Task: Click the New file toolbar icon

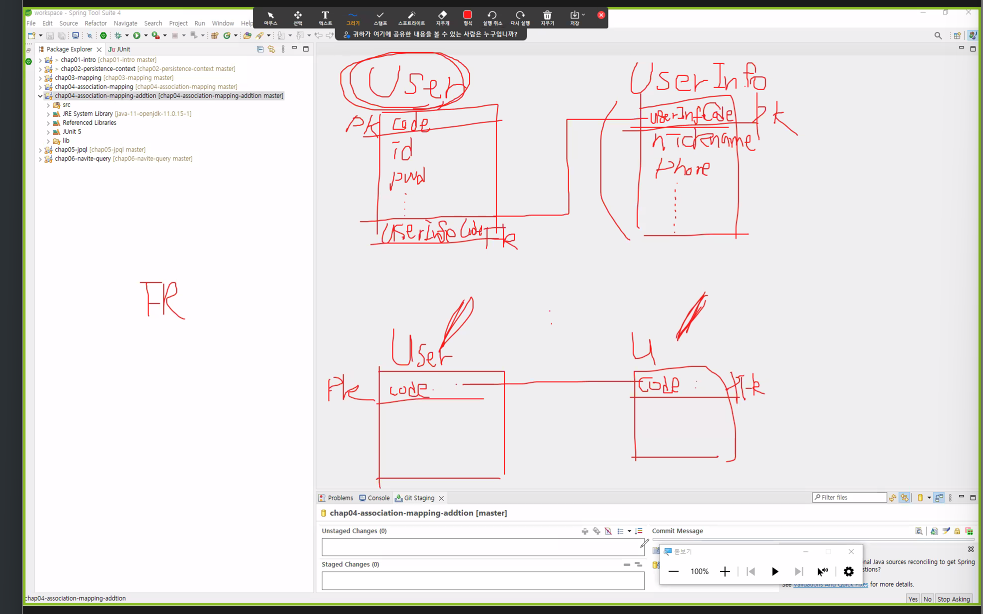Action: click(x=31, y=36)
